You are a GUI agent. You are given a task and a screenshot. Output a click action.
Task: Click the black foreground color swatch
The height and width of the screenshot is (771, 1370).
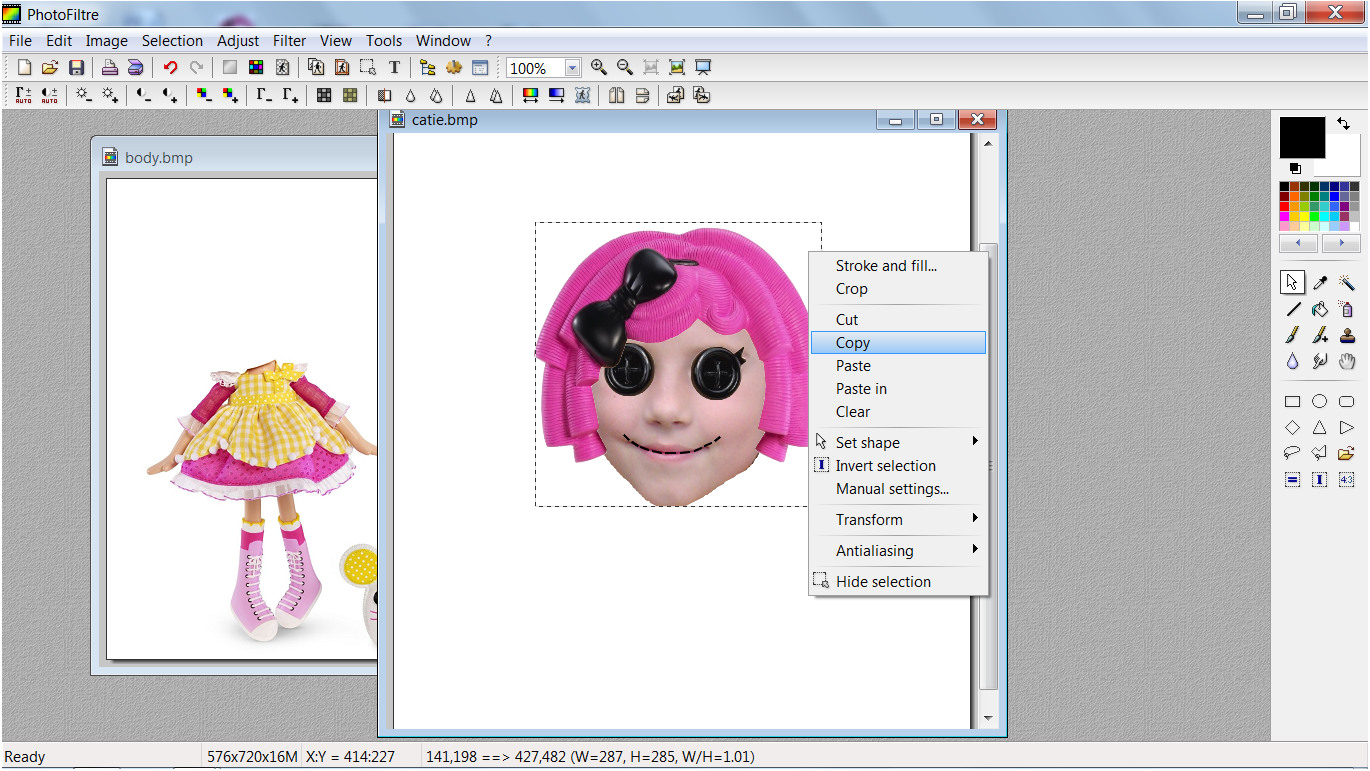[x=1302, y=137]
